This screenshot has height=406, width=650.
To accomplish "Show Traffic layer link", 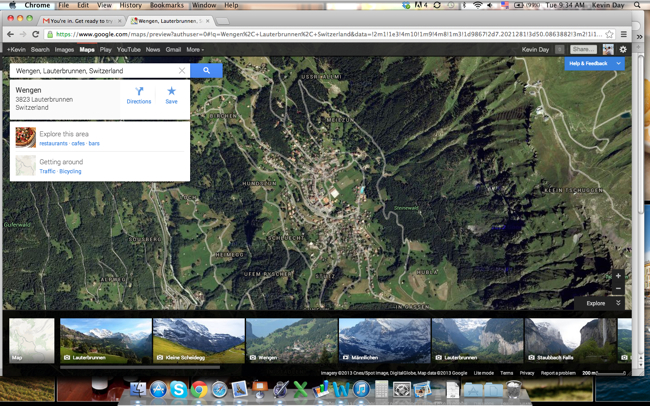I will coord(47,171).
